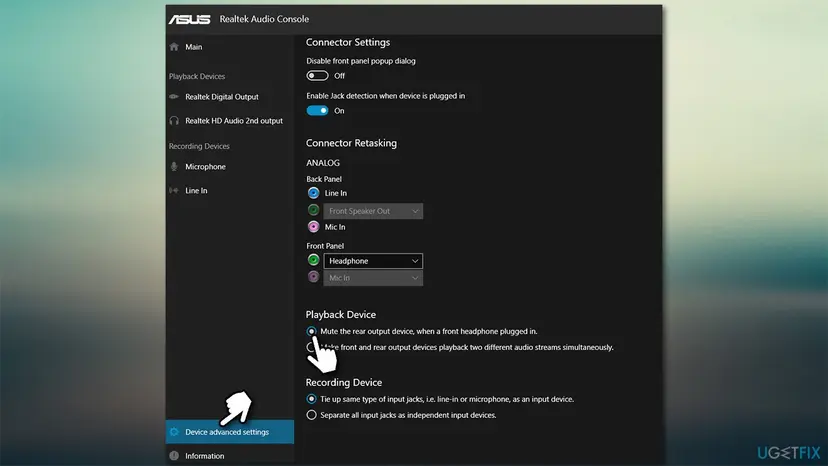Click the Line In sidebar icon

point(174,191)
